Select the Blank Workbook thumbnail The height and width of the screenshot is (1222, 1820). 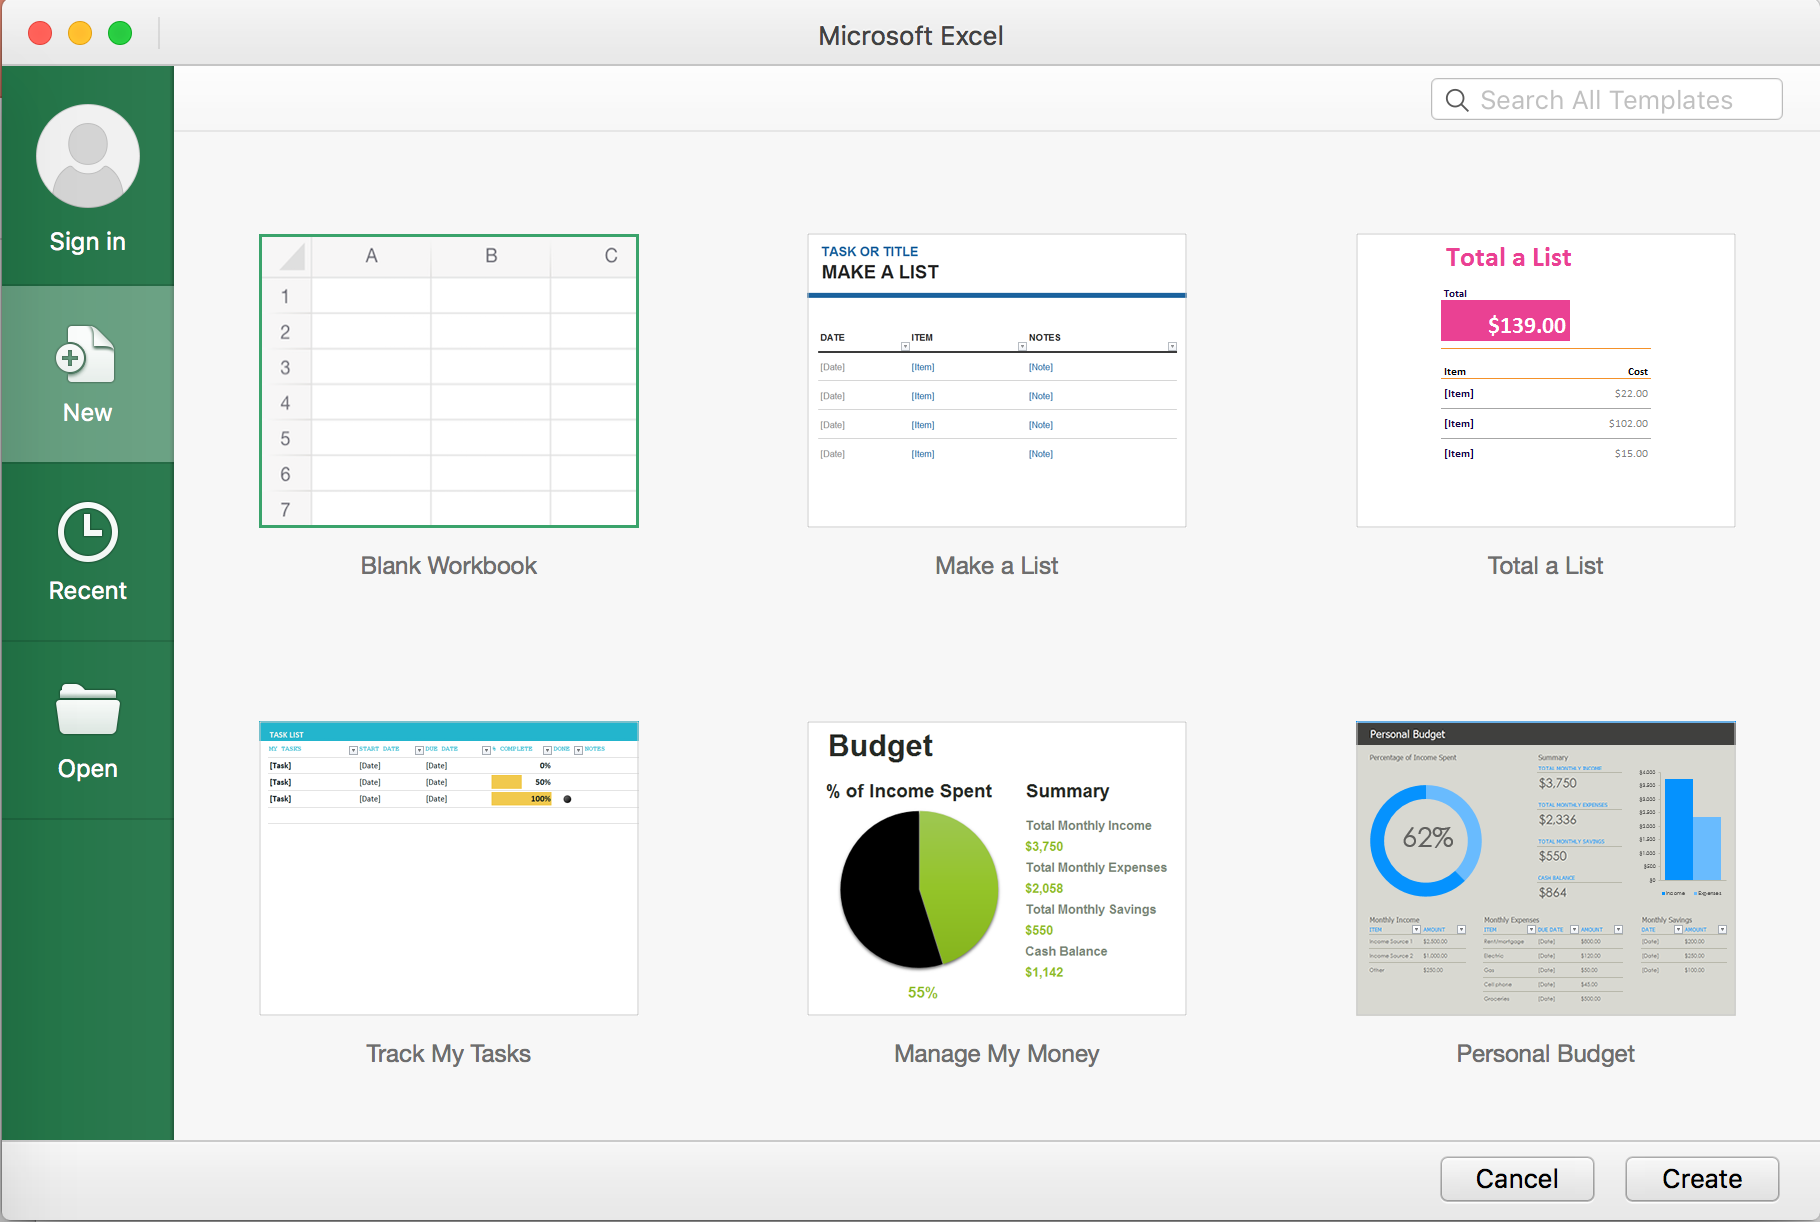point(449,381)
